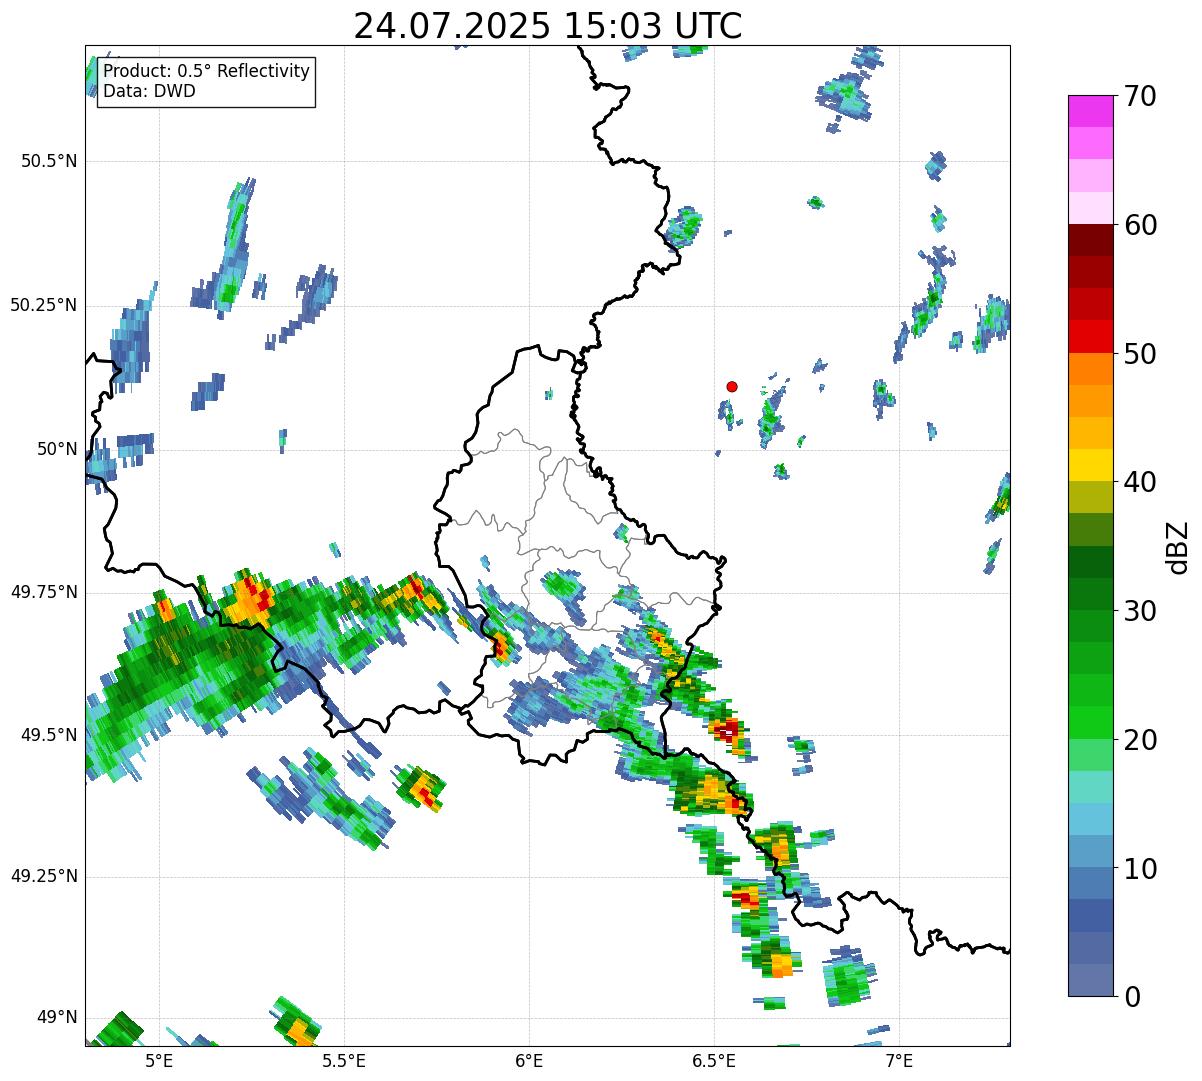
Task: Pick the bright red segment just above 50
Action: [x=1091, y=336]
